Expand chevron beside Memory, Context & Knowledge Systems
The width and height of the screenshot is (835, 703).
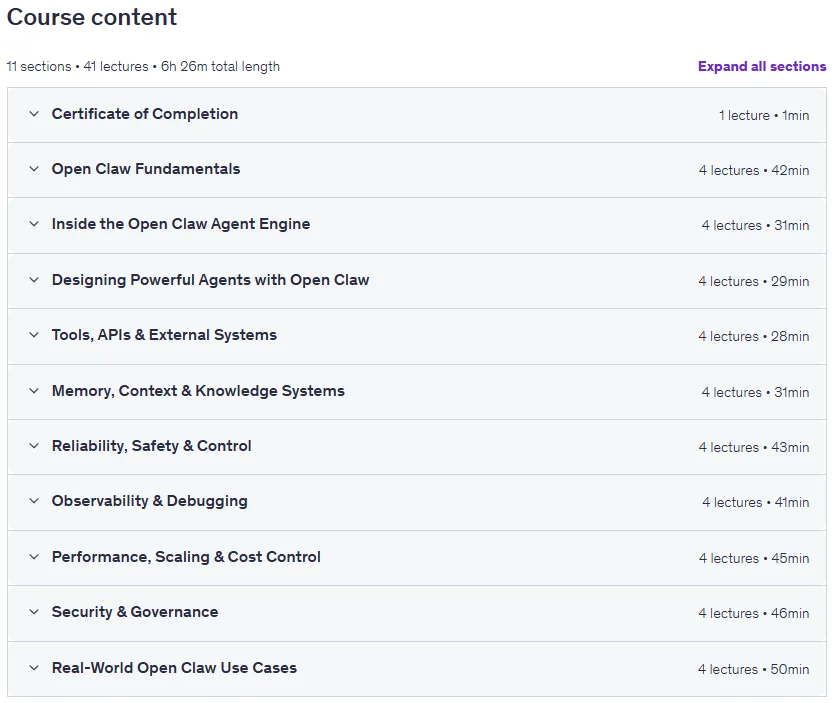[x=34, y=391]
